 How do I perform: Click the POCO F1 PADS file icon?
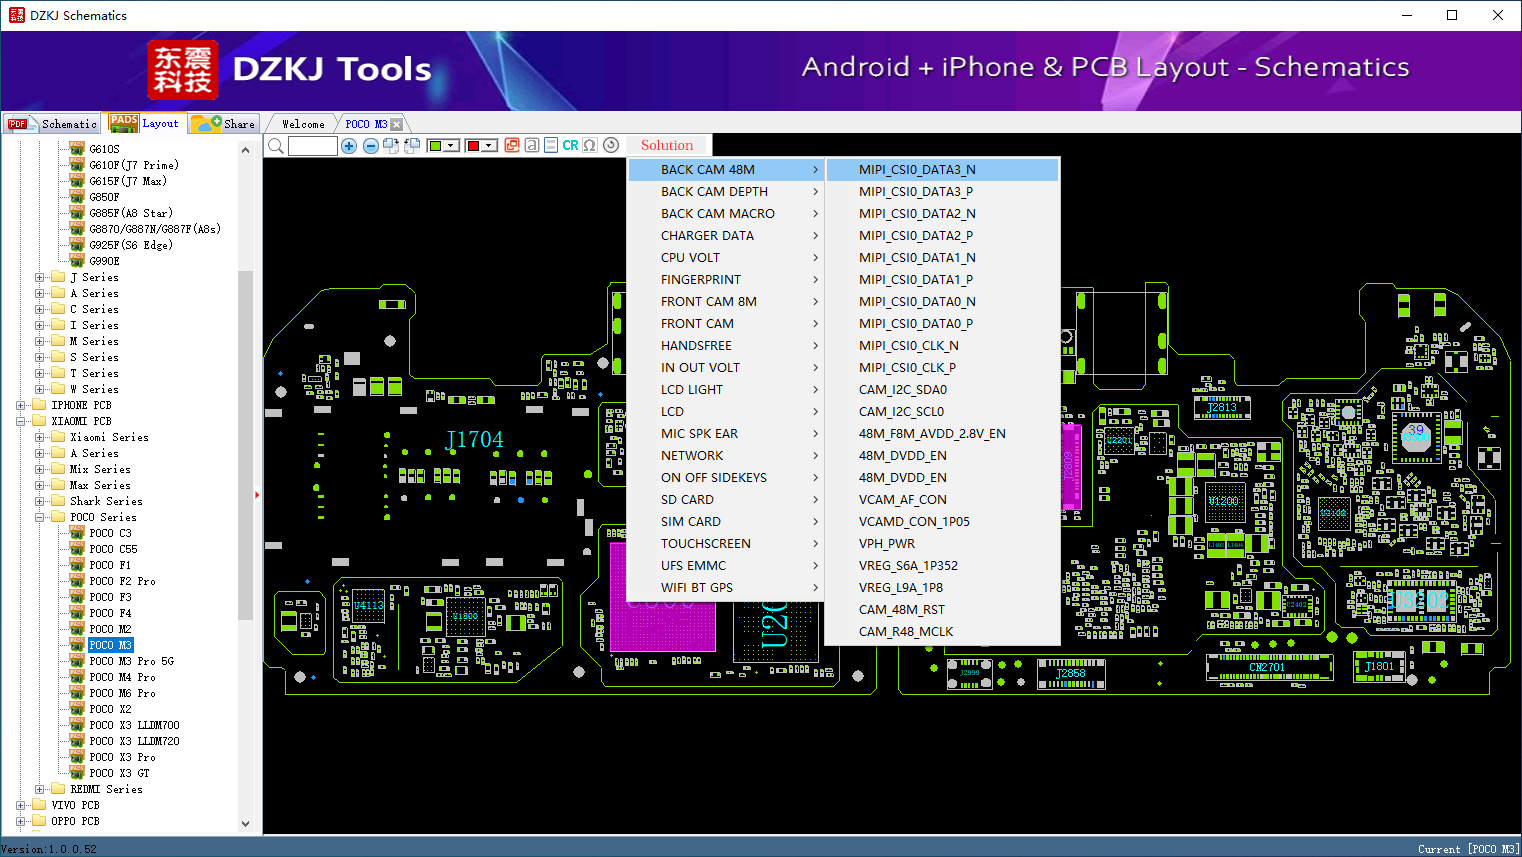pyautogui.click(x=77, y=565)
